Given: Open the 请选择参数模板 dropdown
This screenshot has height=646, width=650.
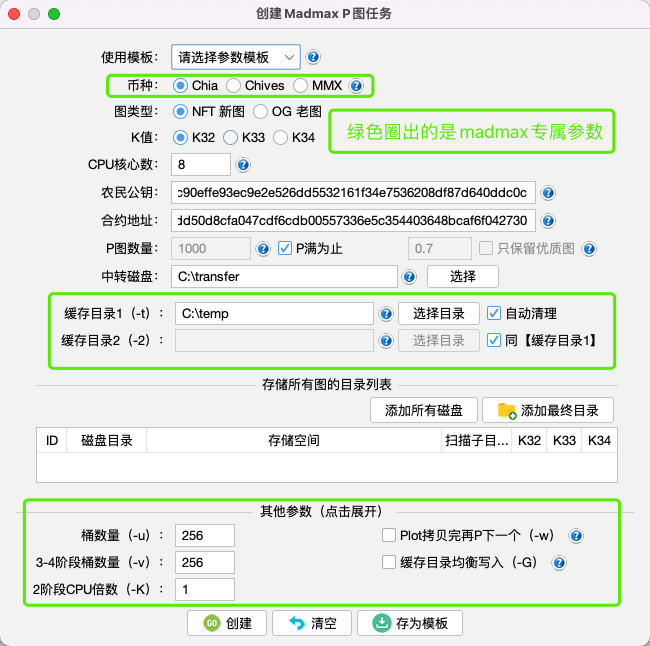Looking at the screenshot, I should (235, 57).
